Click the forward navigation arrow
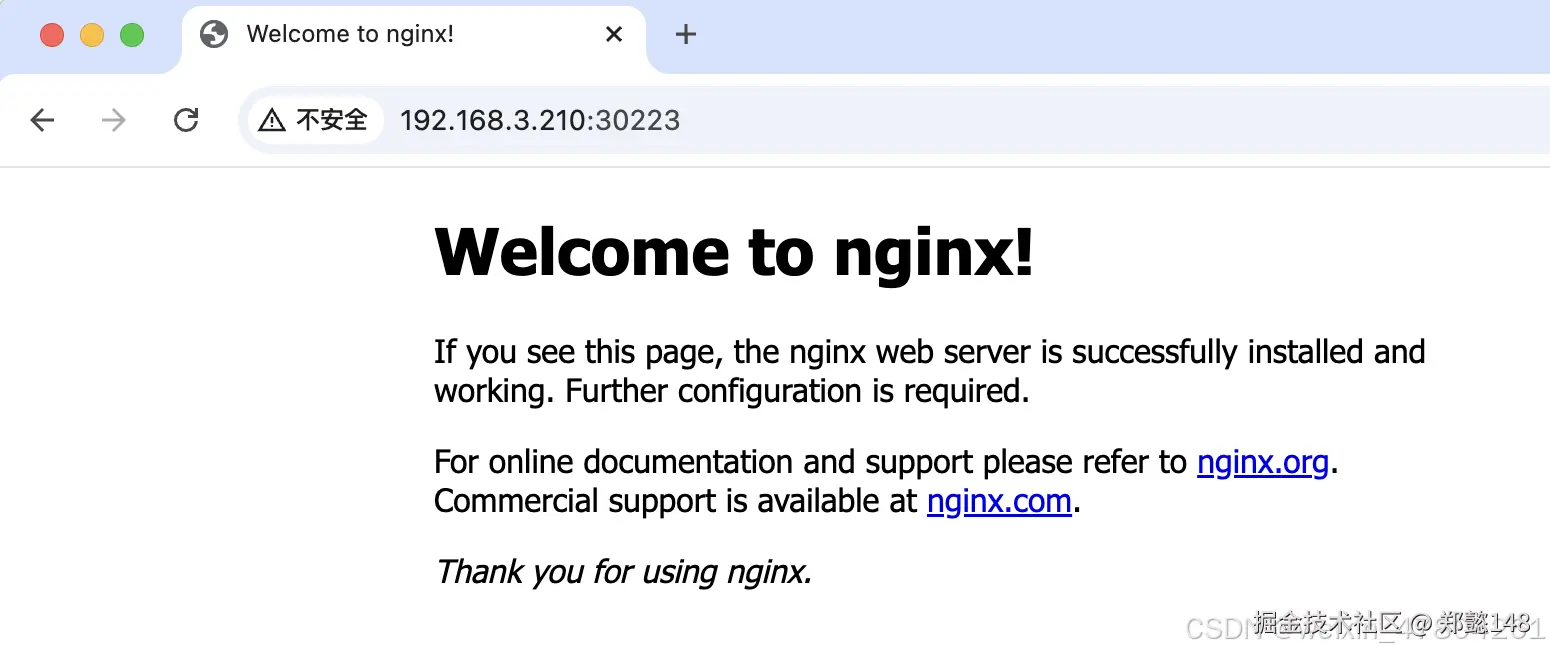This screenshot has height=656, width=1550. [114, 121]
